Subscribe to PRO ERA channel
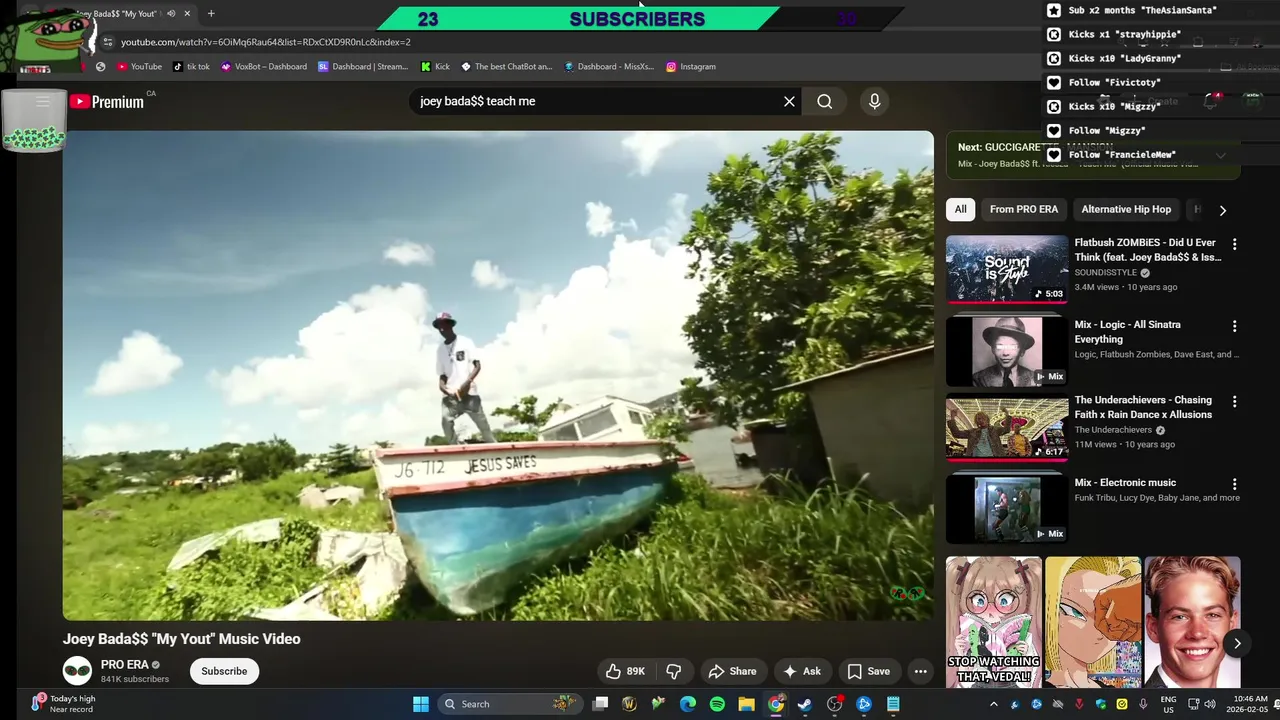Viewport: 1280px width, 720px height. tap(224, 671)
